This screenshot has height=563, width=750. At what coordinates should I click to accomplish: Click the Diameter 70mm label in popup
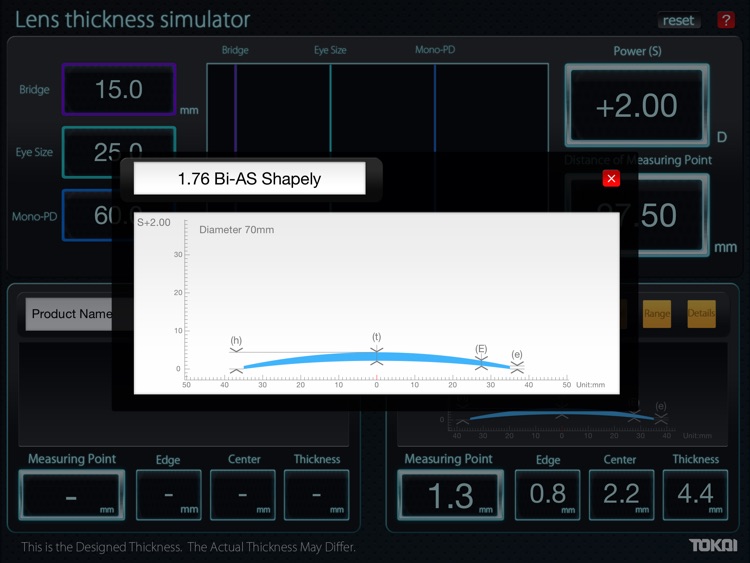pos(236,230)
